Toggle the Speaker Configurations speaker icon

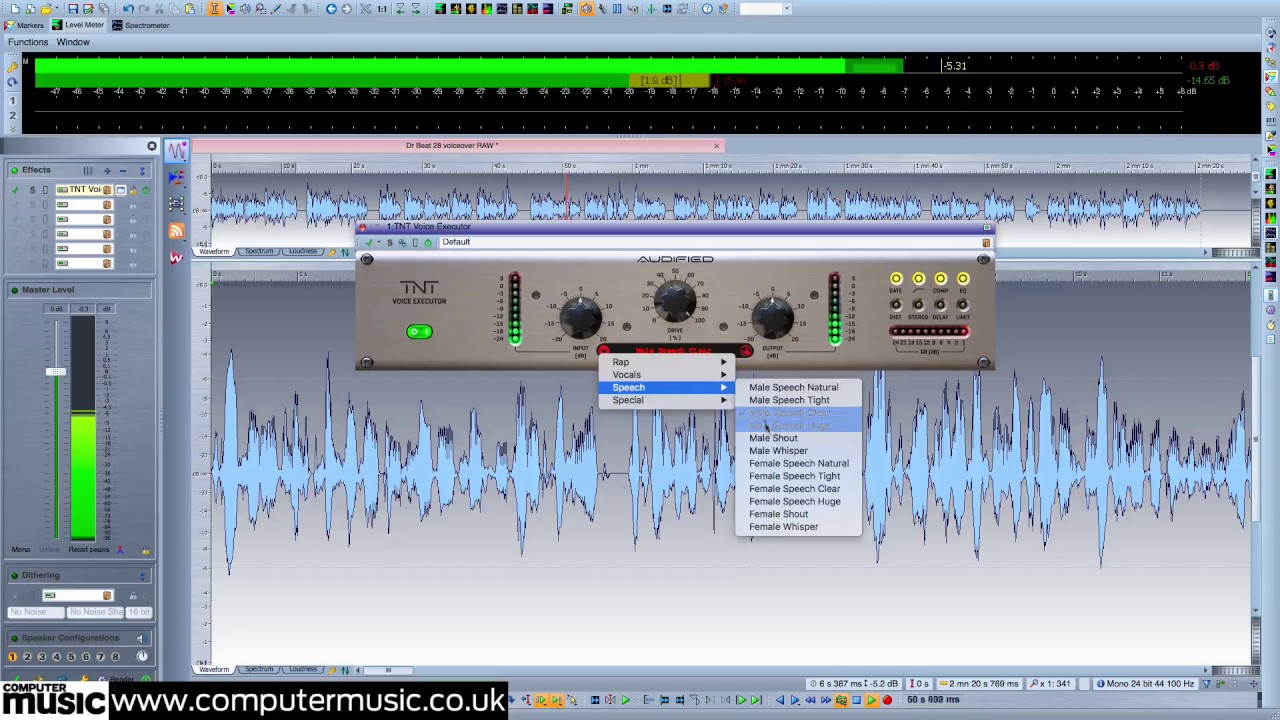tap(141, 638)
